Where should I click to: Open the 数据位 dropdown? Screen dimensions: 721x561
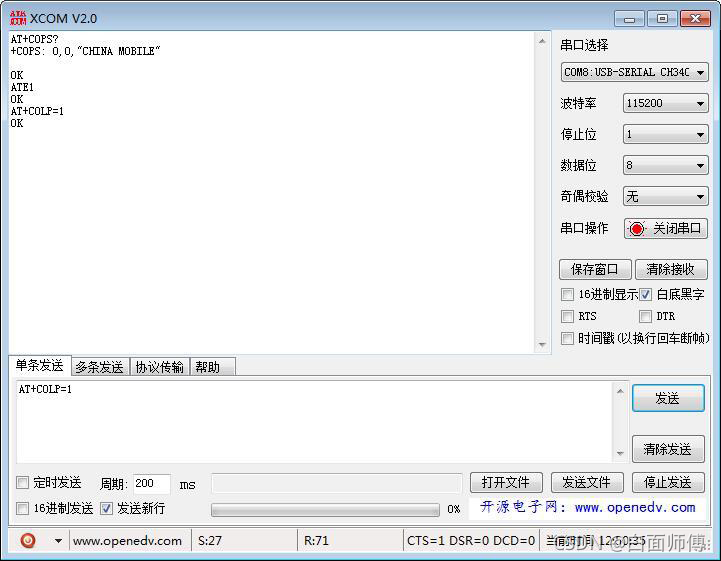(x=665, y=165)
